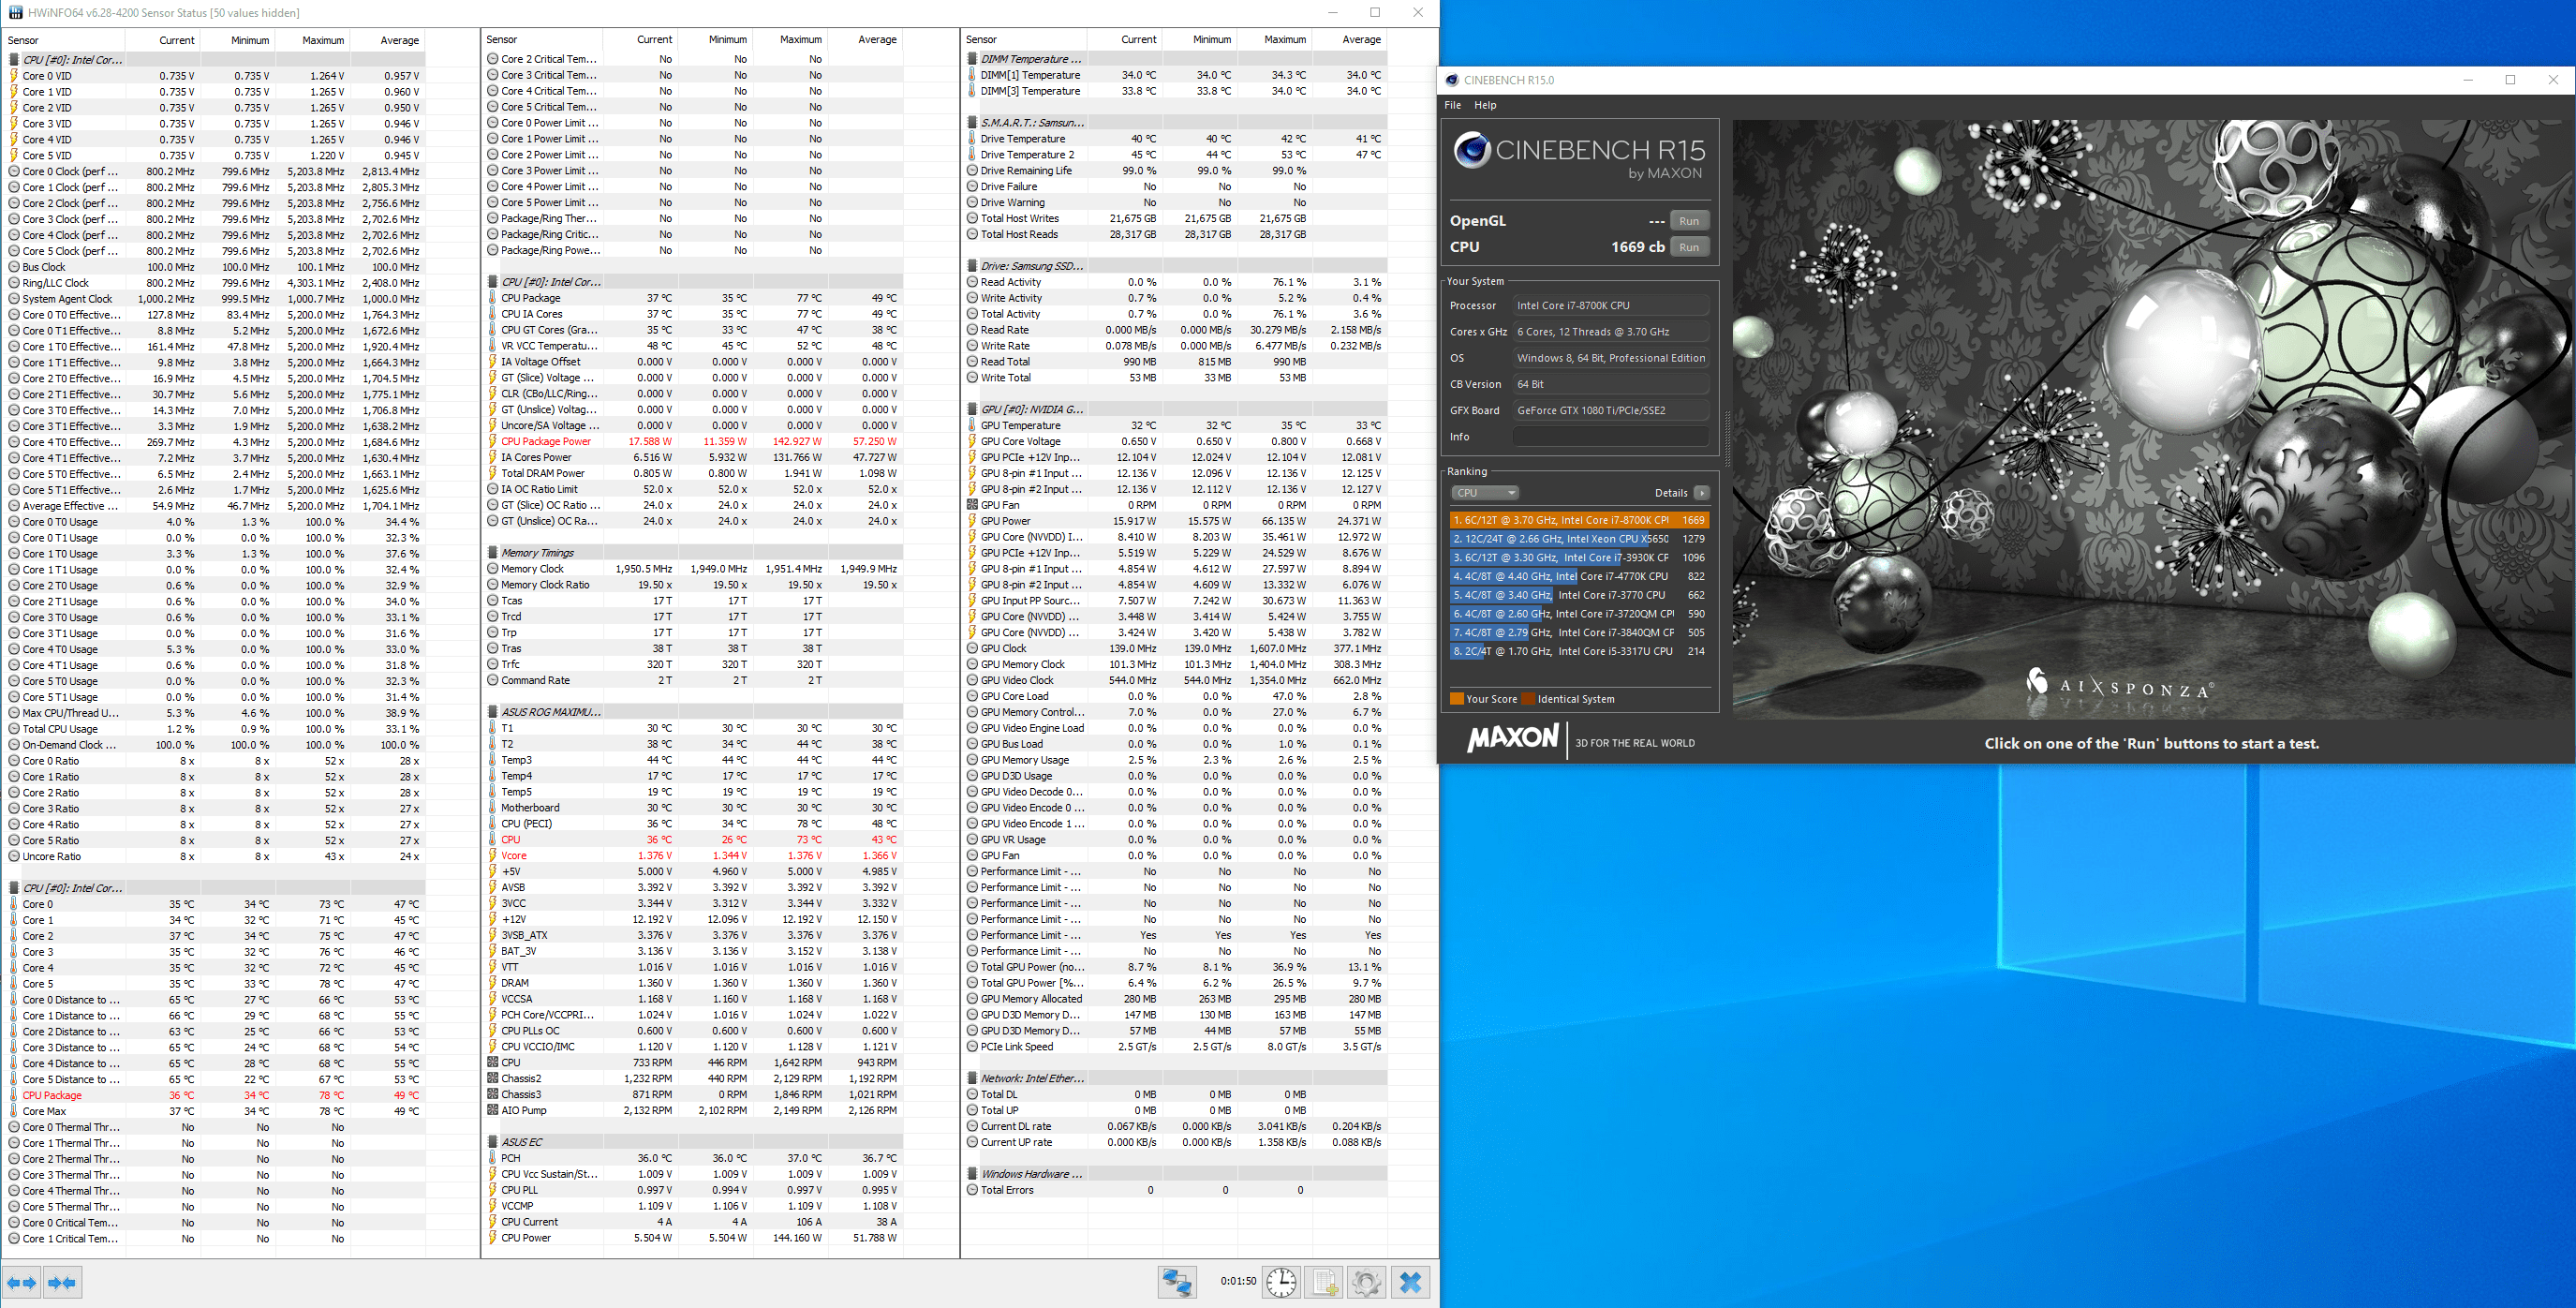Viewport: 2576px width, 1308px height.
Task: Select ranking row i7-4770K score 822
Action: (x=1578, y=576)
